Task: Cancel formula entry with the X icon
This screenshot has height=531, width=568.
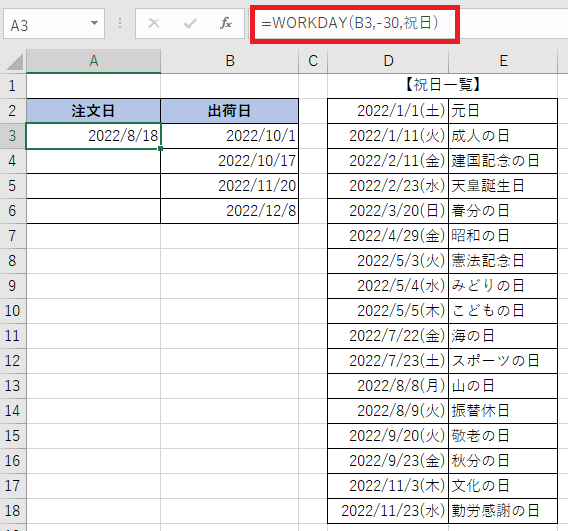Action: [154, 24]
